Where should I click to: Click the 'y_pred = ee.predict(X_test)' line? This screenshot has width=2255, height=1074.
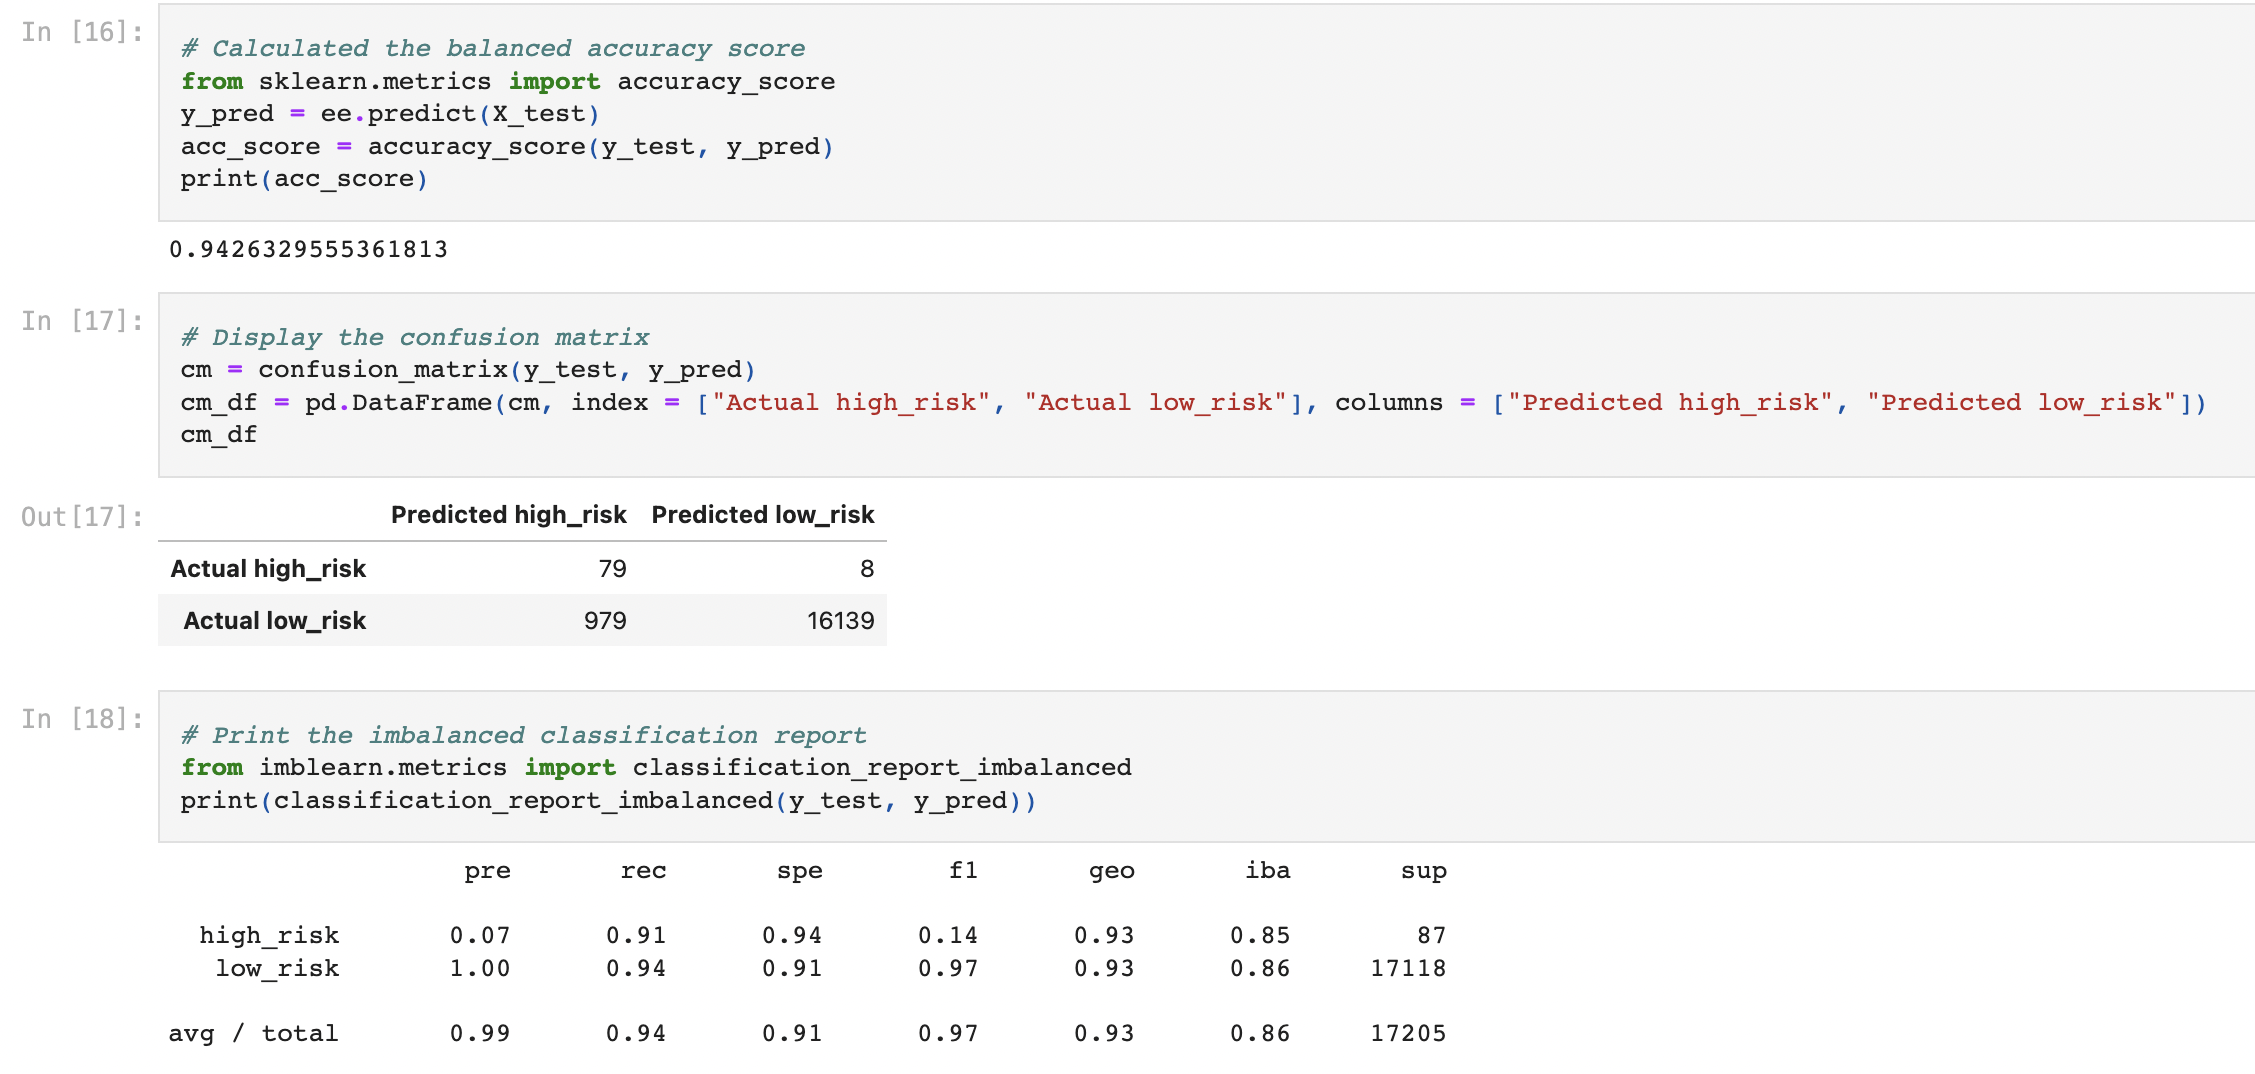tap(390, 114)
